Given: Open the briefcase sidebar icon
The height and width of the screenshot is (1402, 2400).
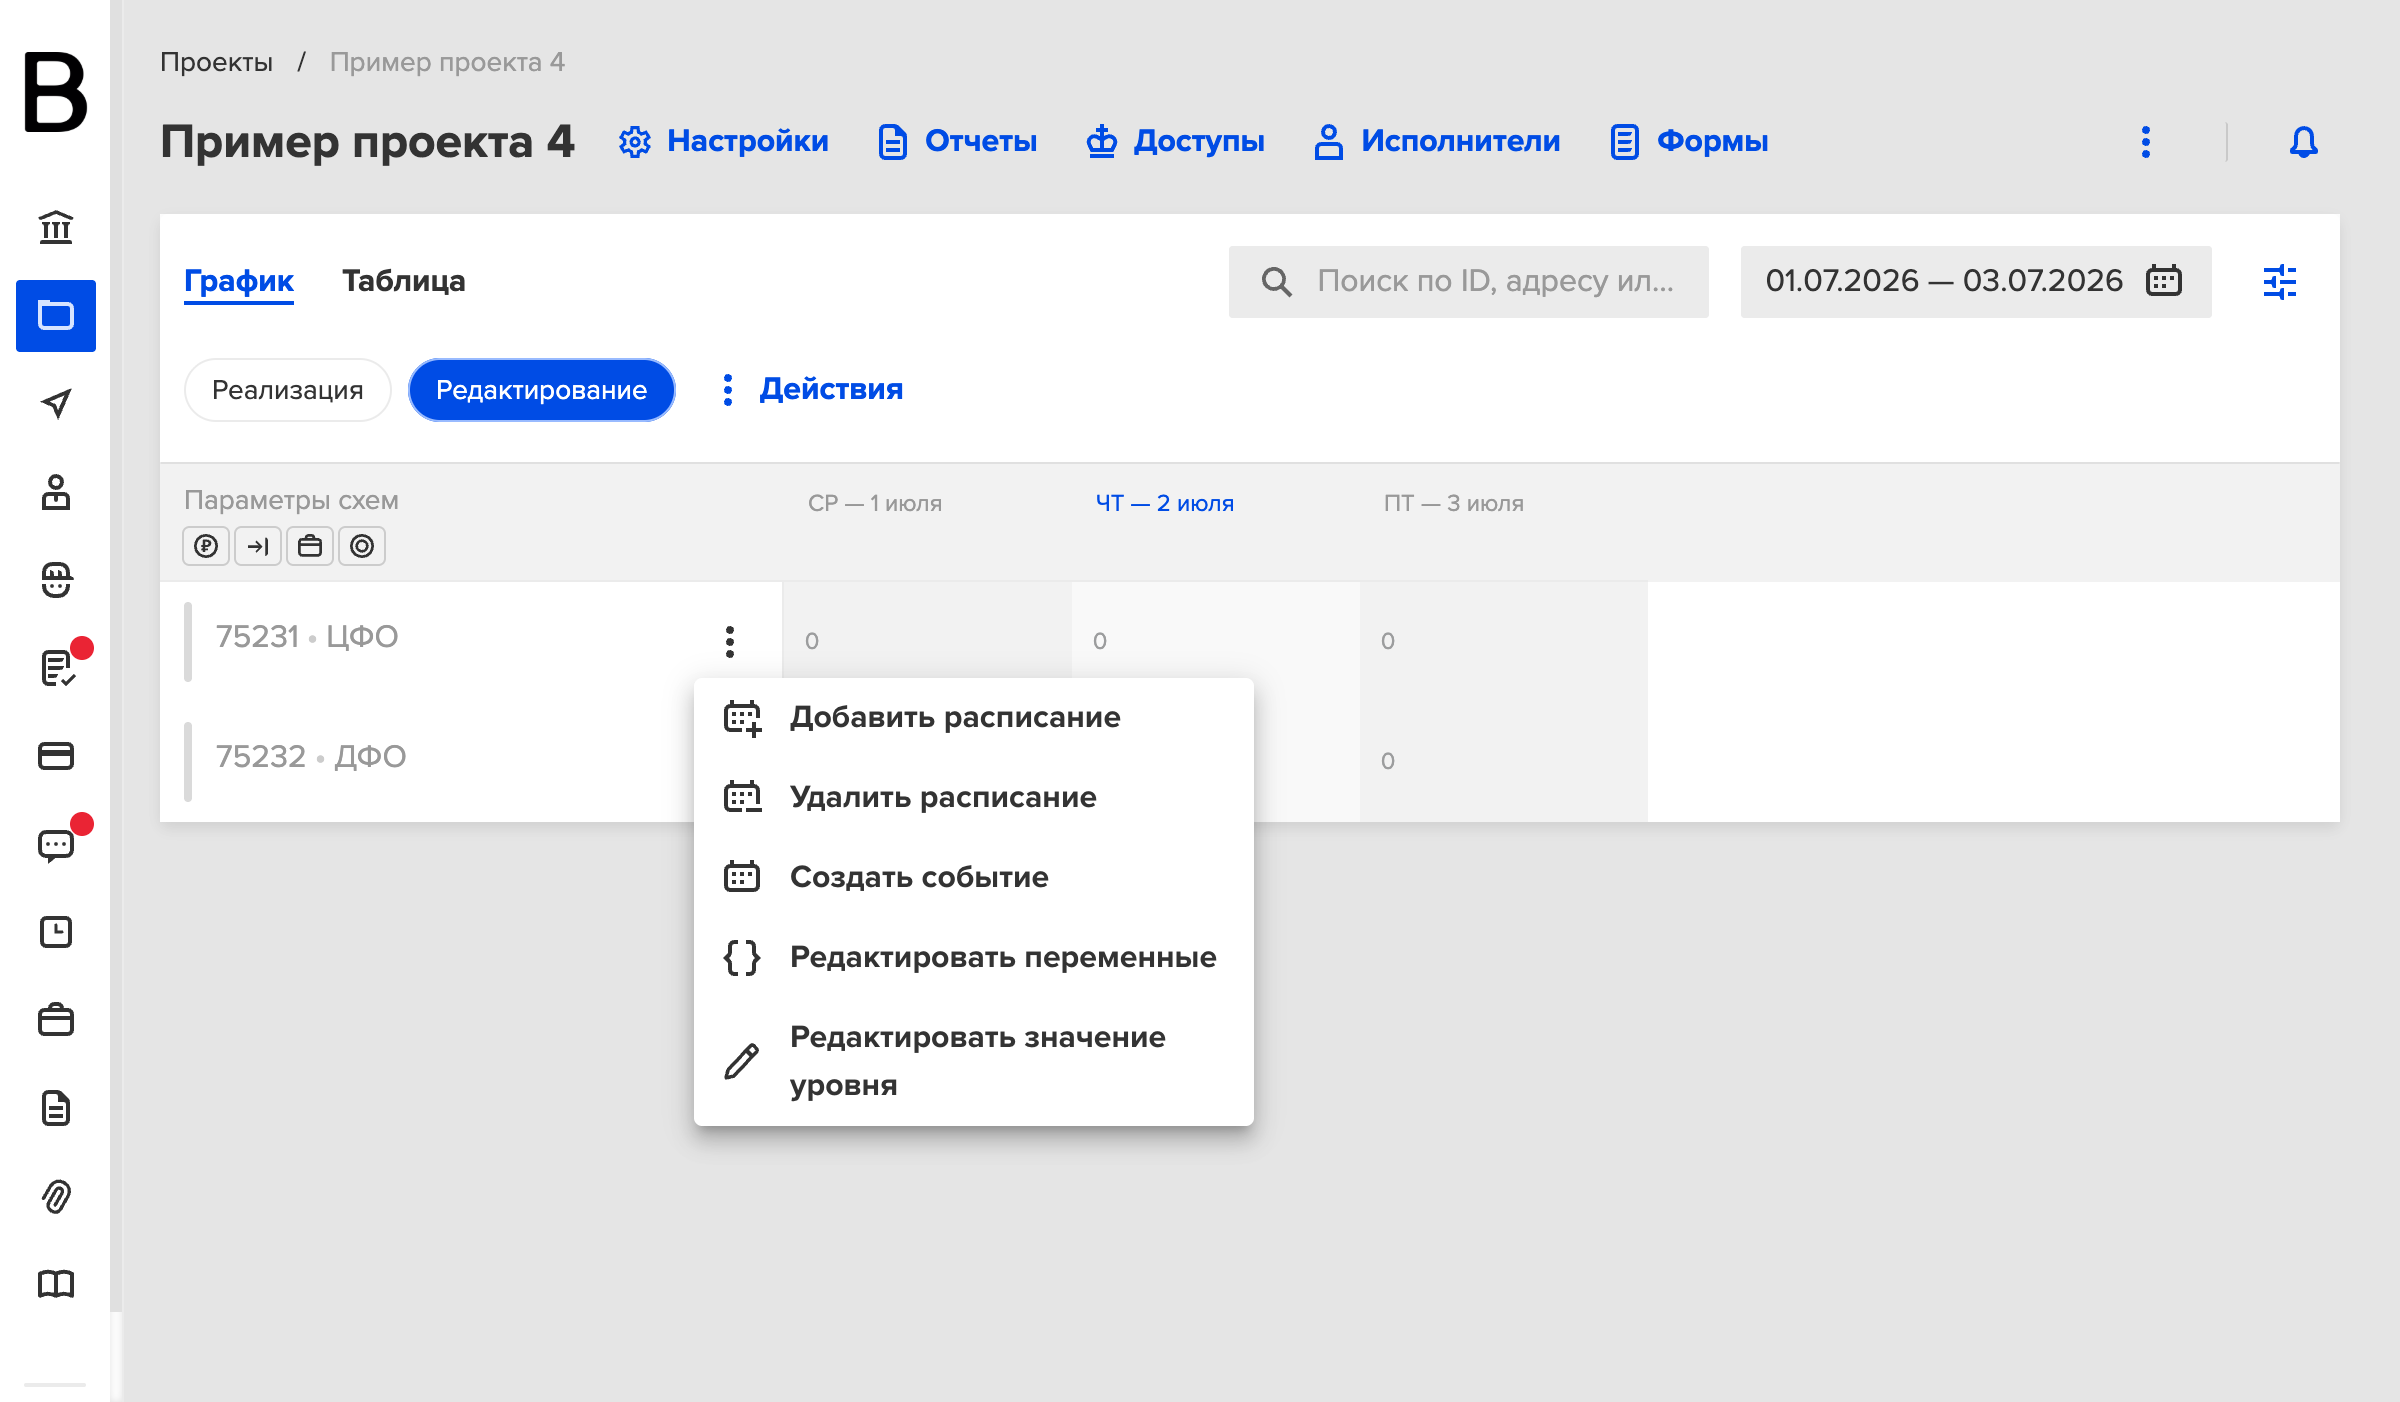Looking at the screenshot, I should pos(56,1020).
